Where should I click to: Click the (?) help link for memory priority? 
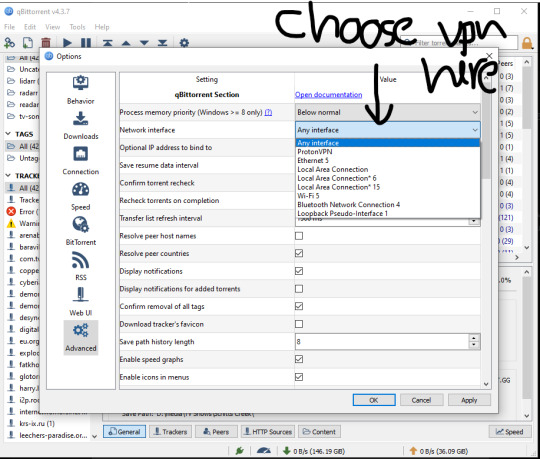pyautogui.click(x=268, y=113)
